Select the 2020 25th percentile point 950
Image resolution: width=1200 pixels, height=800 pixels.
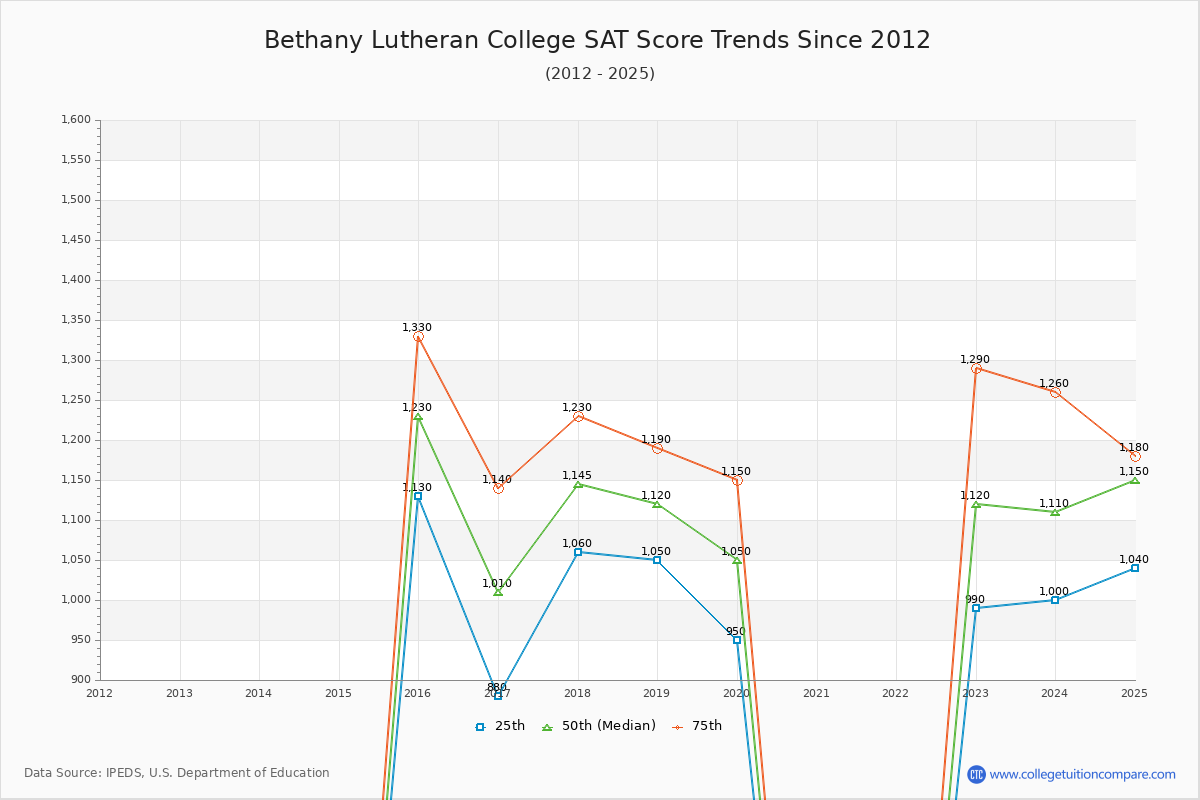(x=737, y=640)
